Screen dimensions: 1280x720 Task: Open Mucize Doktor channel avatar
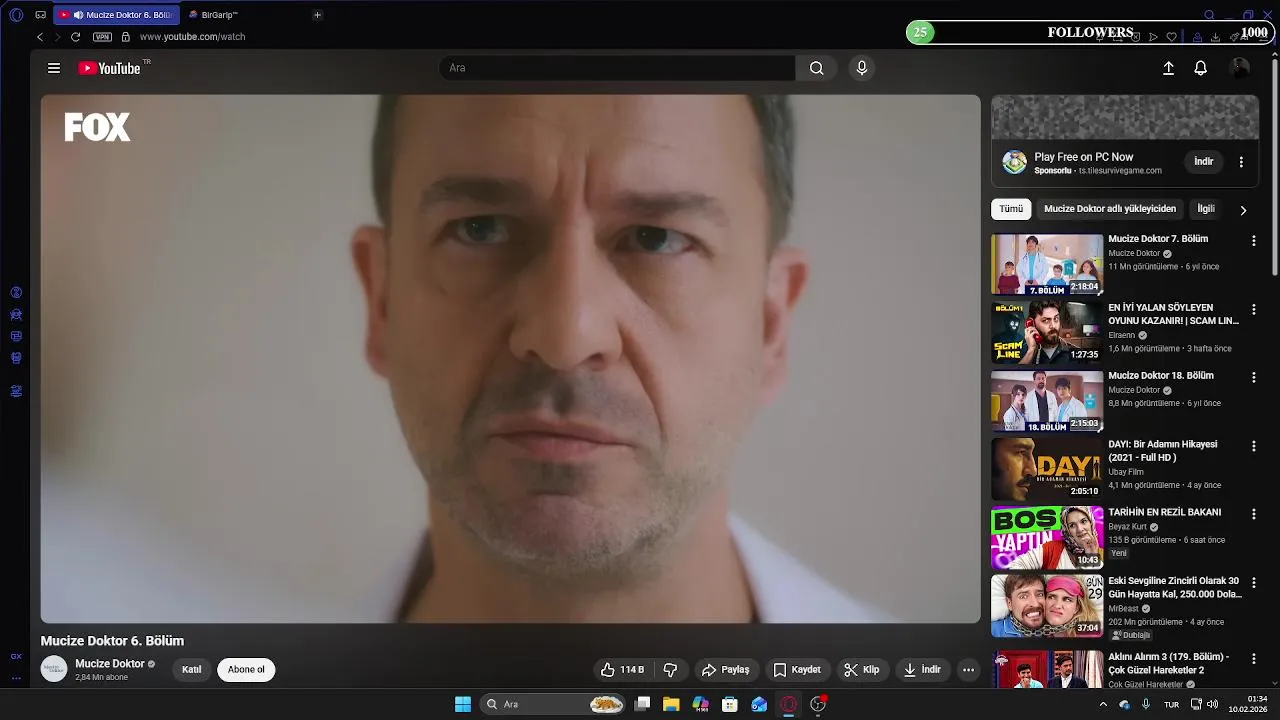click(54, 669)
